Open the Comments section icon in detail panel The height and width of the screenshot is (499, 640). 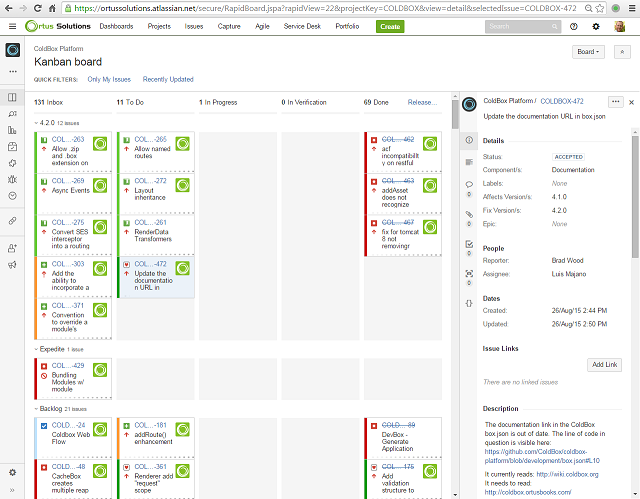pos(469,185)
